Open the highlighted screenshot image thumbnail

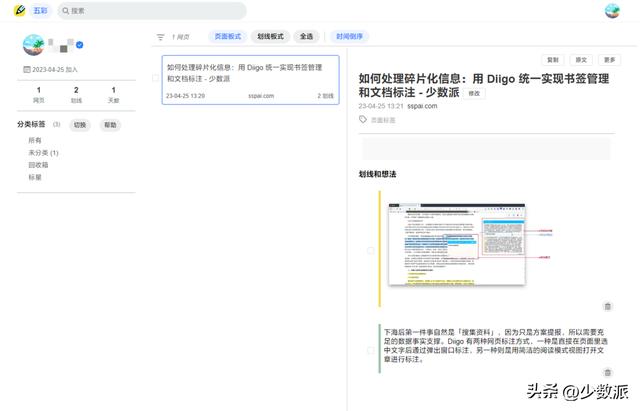pyautogui.click(x=457, y=244)
